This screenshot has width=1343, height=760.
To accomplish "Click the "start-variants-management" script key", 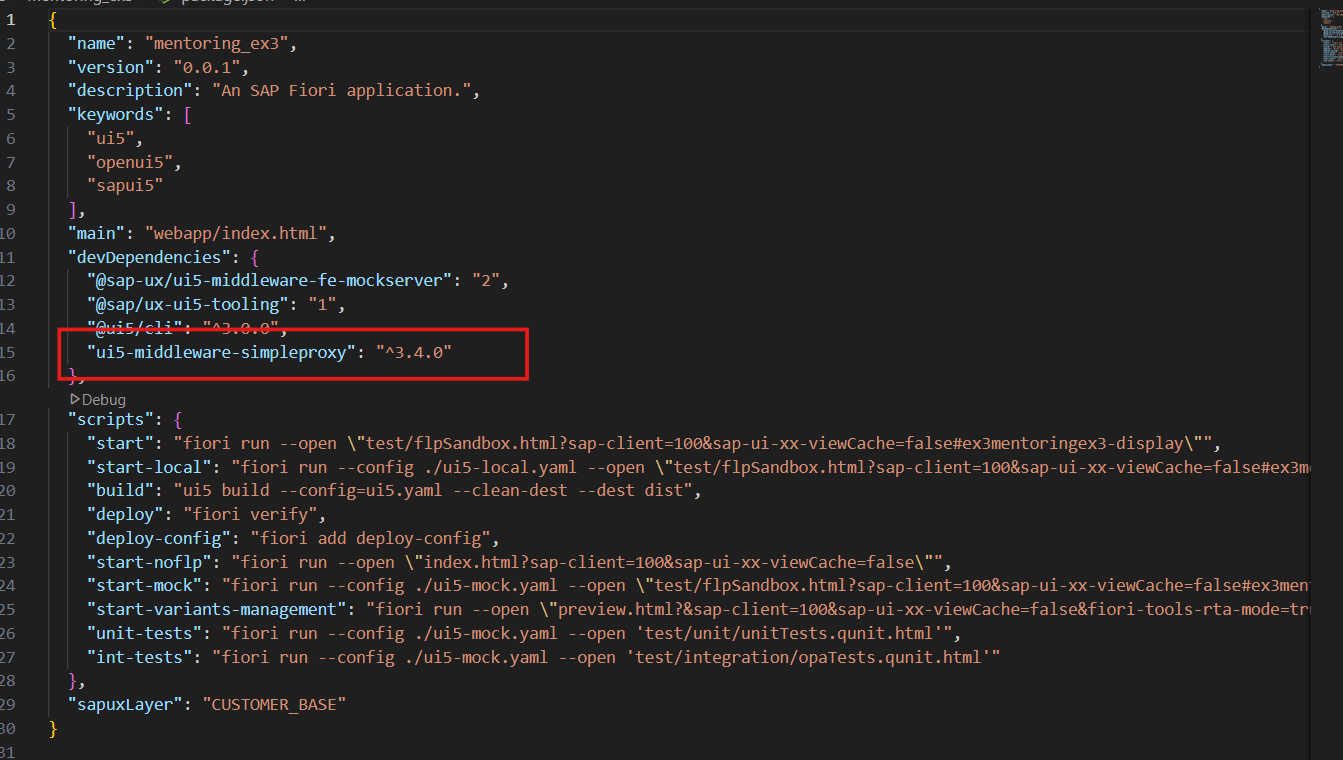I will (216, 609).
